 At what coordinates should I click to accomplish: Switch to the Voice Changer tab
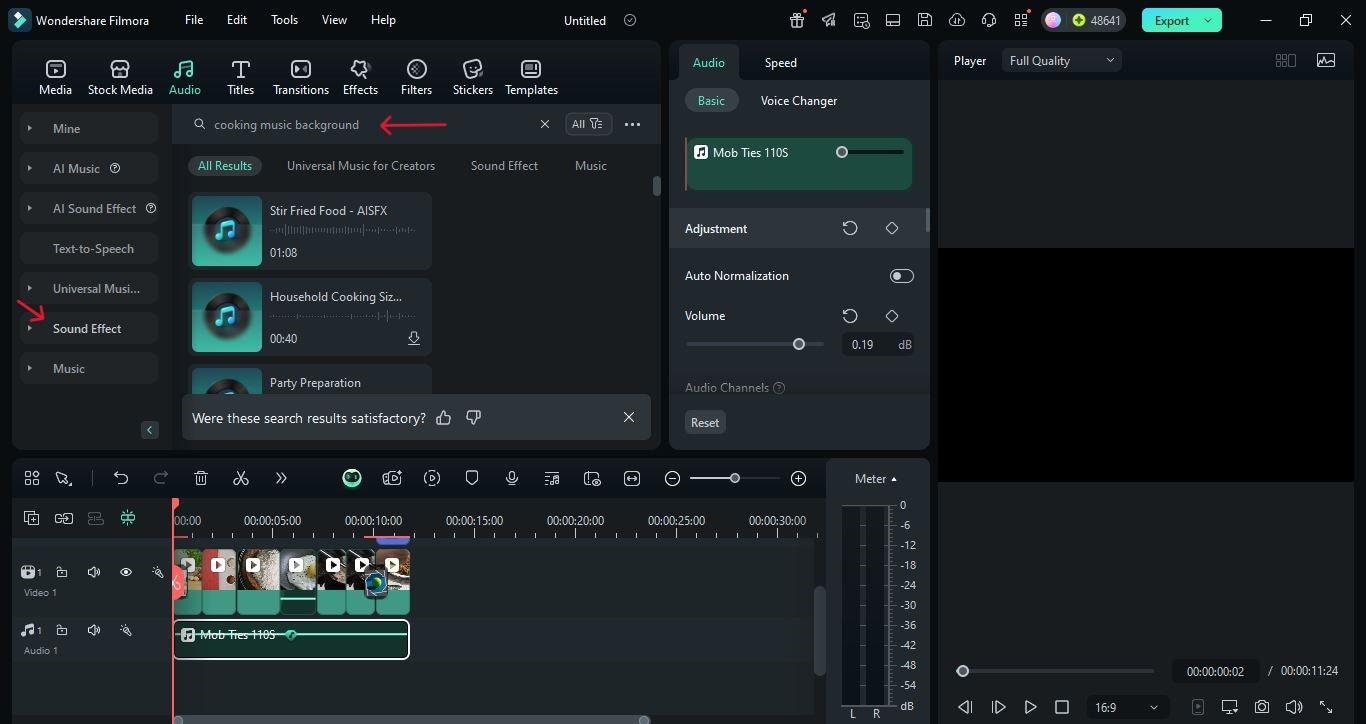tap(799, 100)
